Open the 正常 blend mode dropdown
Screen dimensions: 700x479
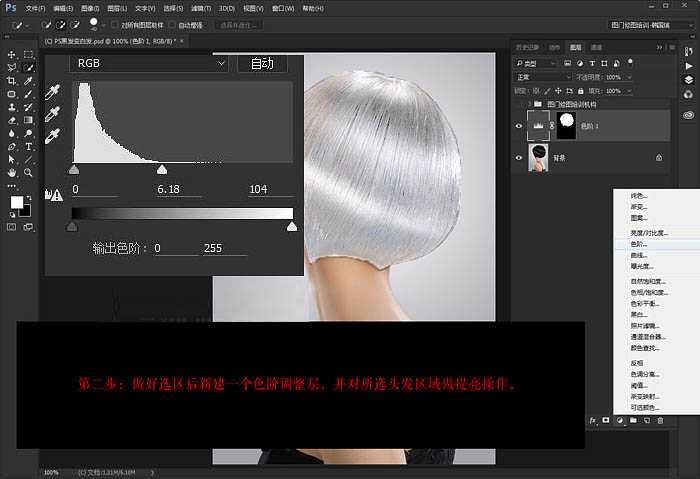541,77
